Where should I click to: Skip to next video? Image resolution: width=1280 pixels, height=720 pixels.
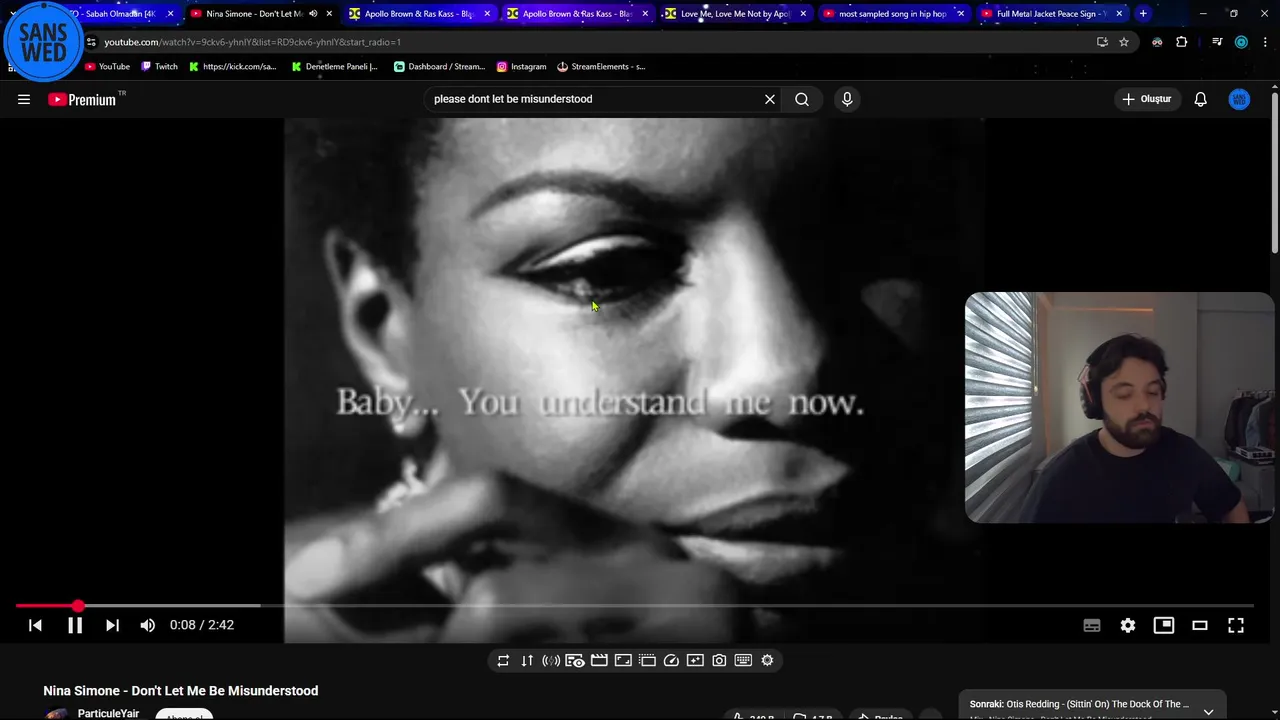click(x=112, y=625)
